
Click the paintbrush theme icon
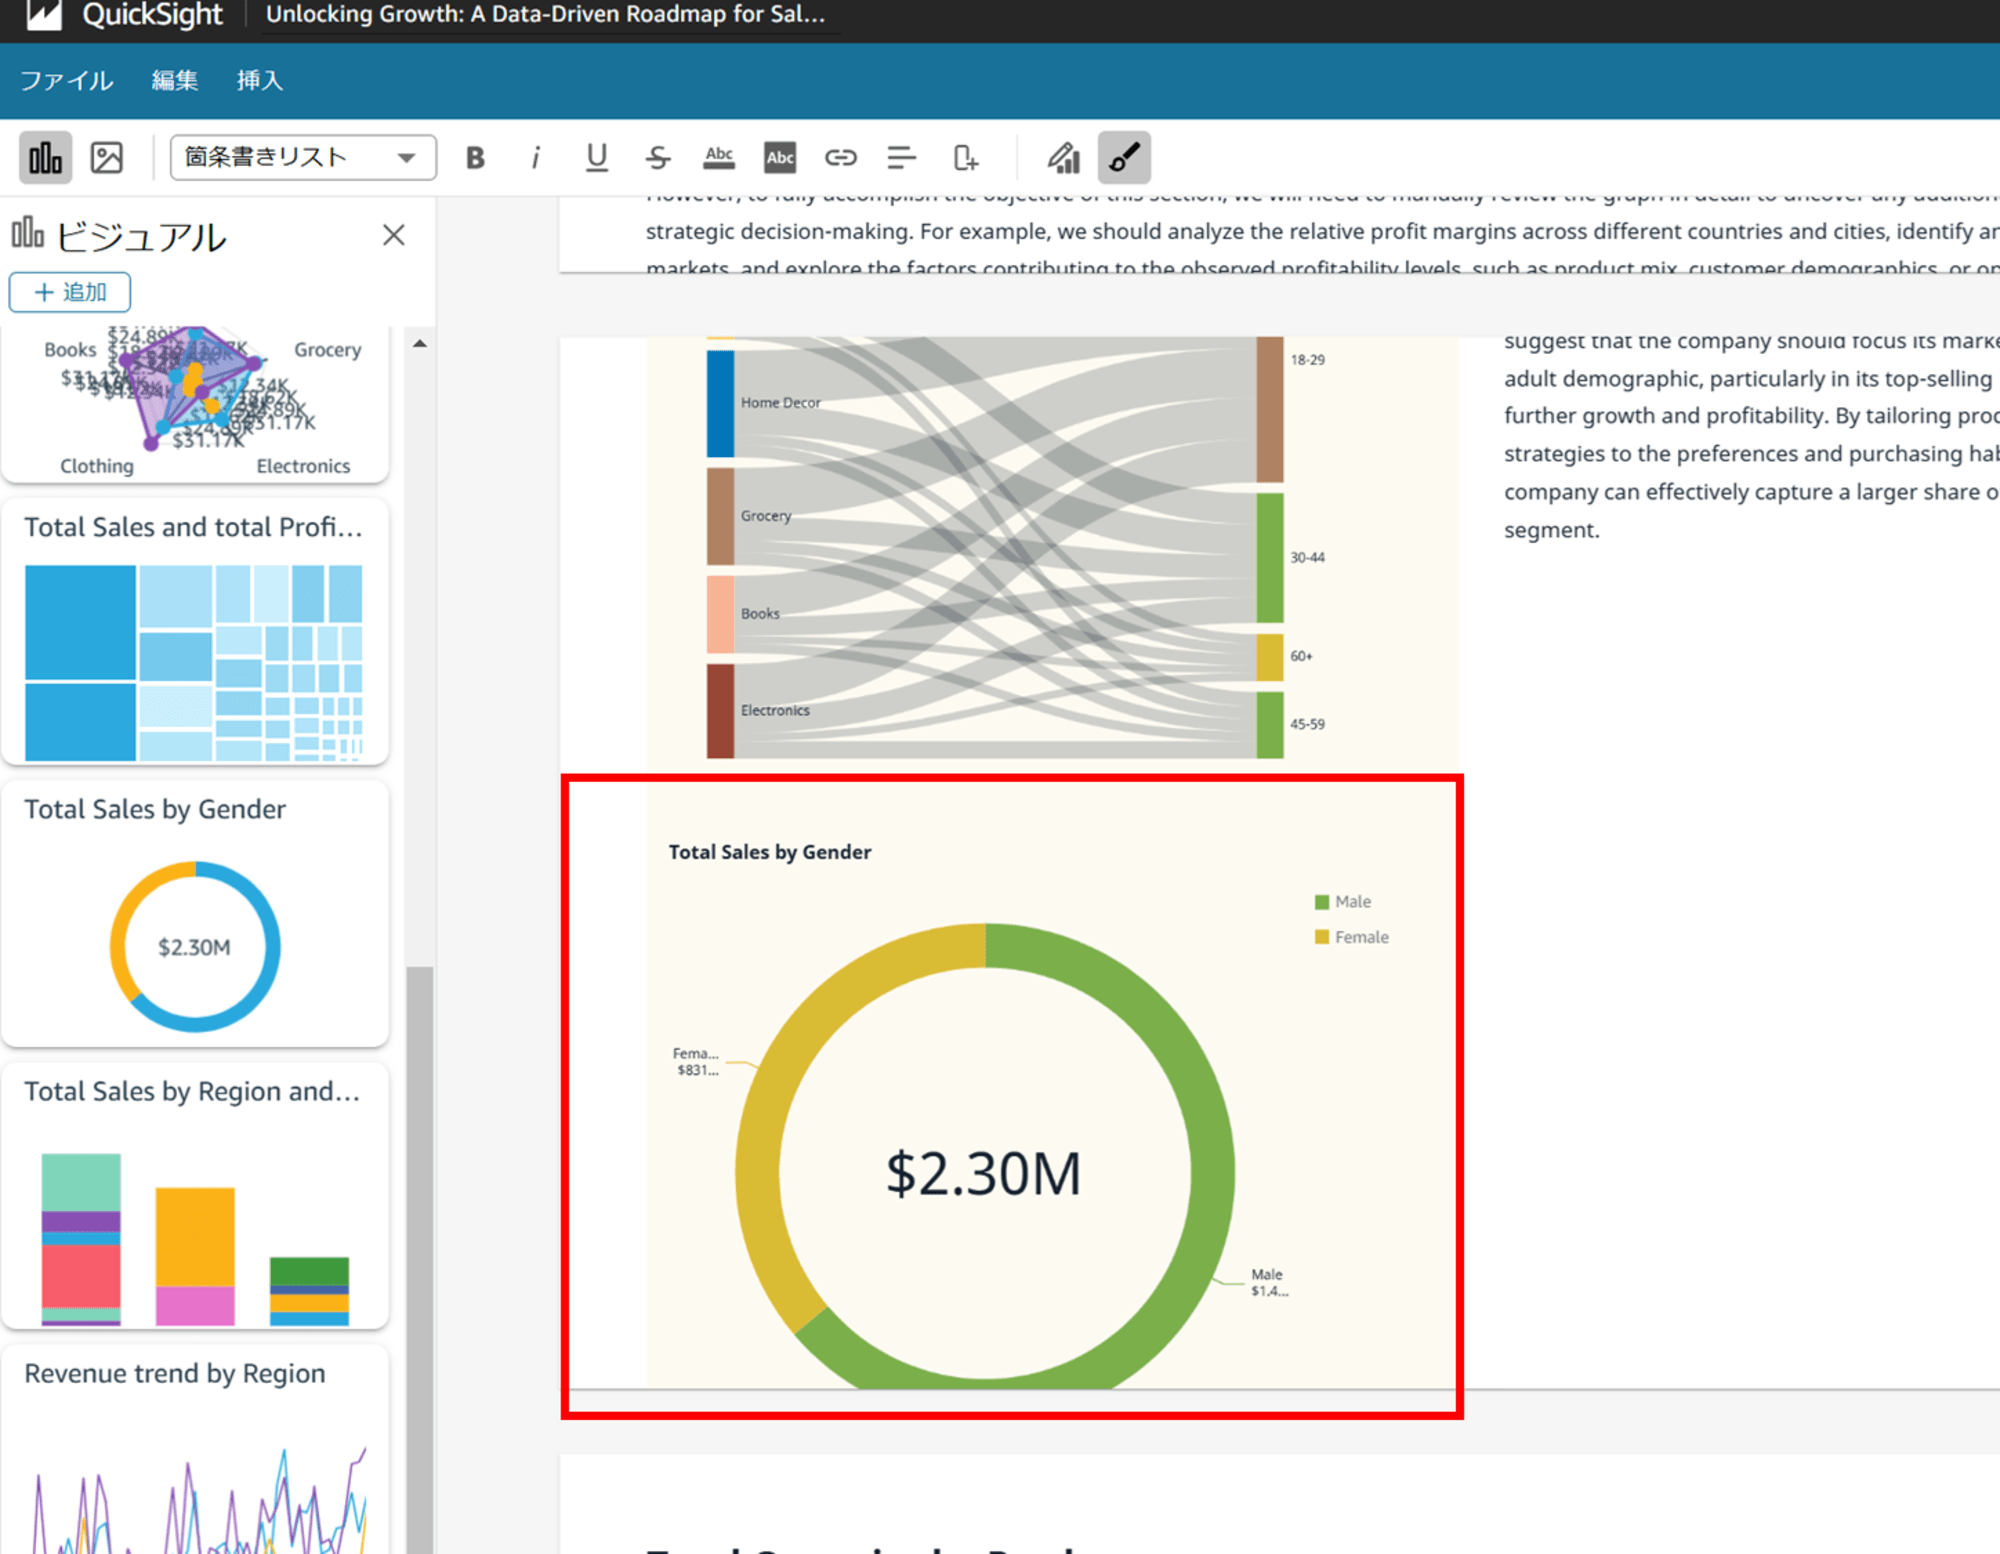coord(1124,157)
